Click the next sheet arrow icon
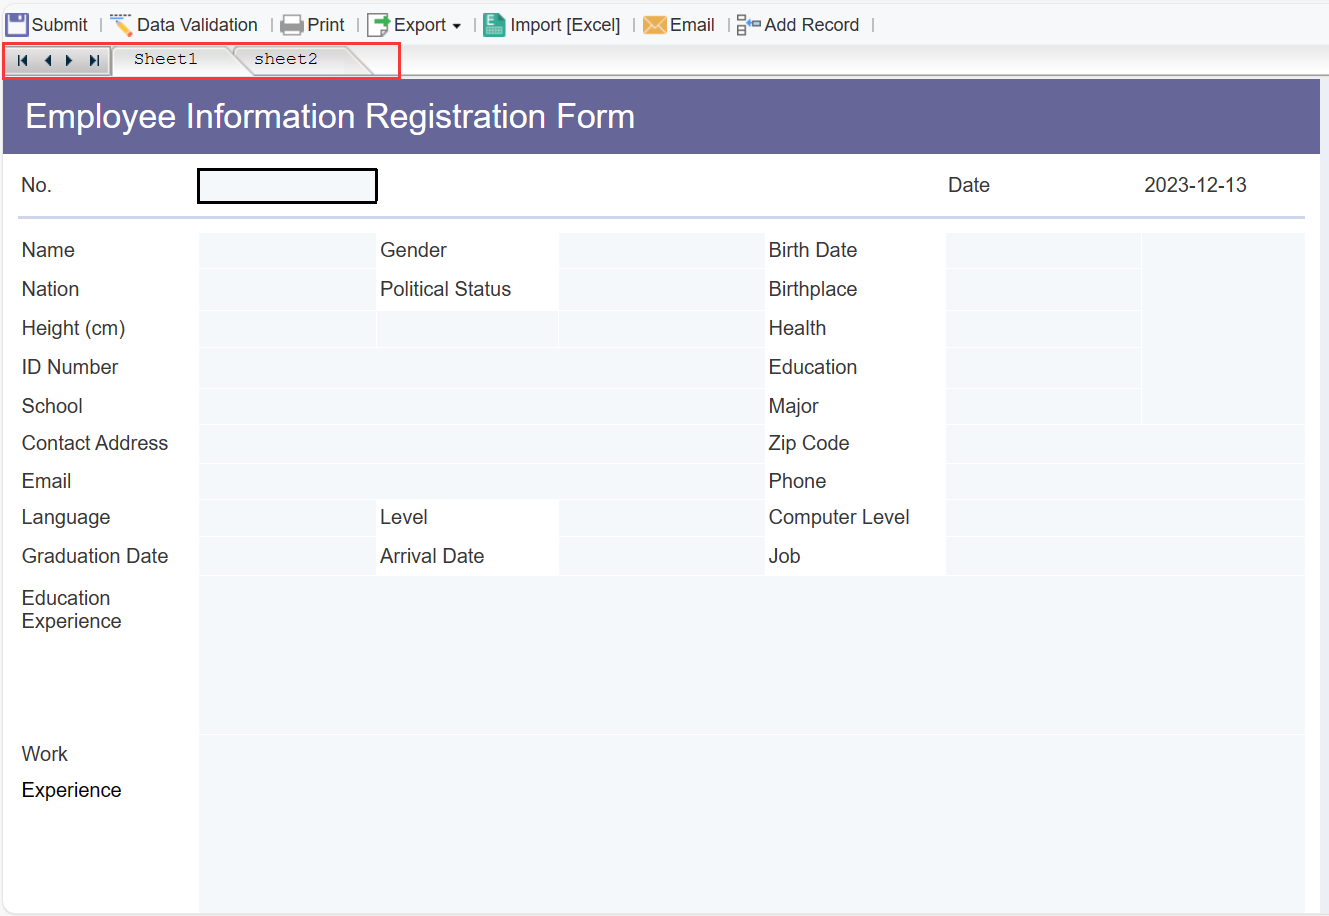Image resolution: width=1329 pixels, height=916 pixels. [69, 60]
